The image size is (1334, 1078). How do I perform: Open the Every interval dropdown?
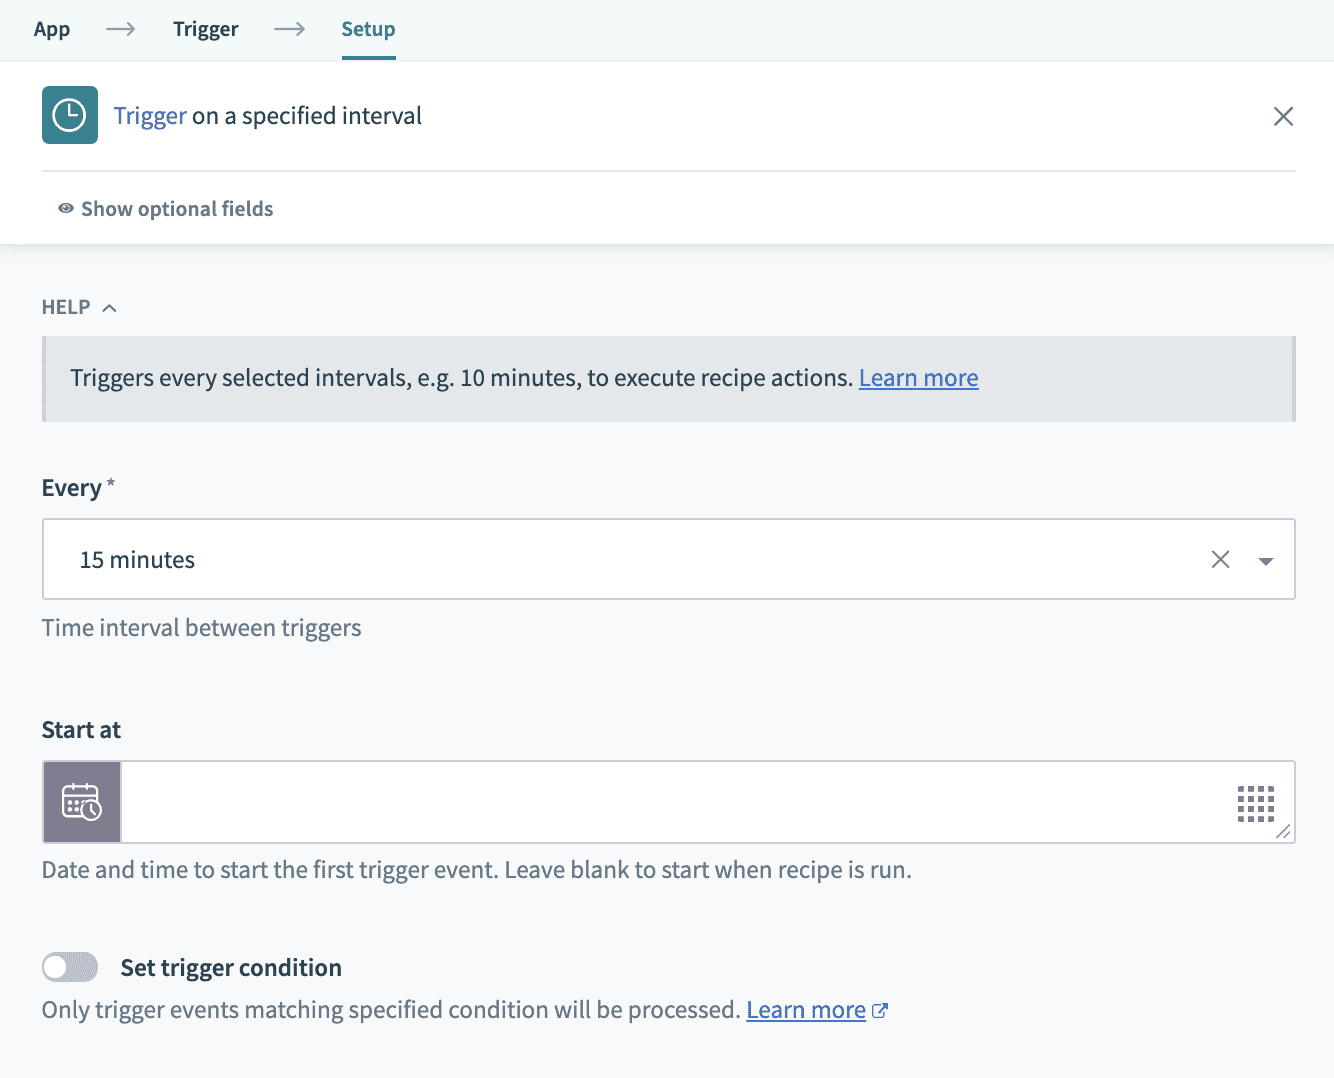[x=1264, y=560]
